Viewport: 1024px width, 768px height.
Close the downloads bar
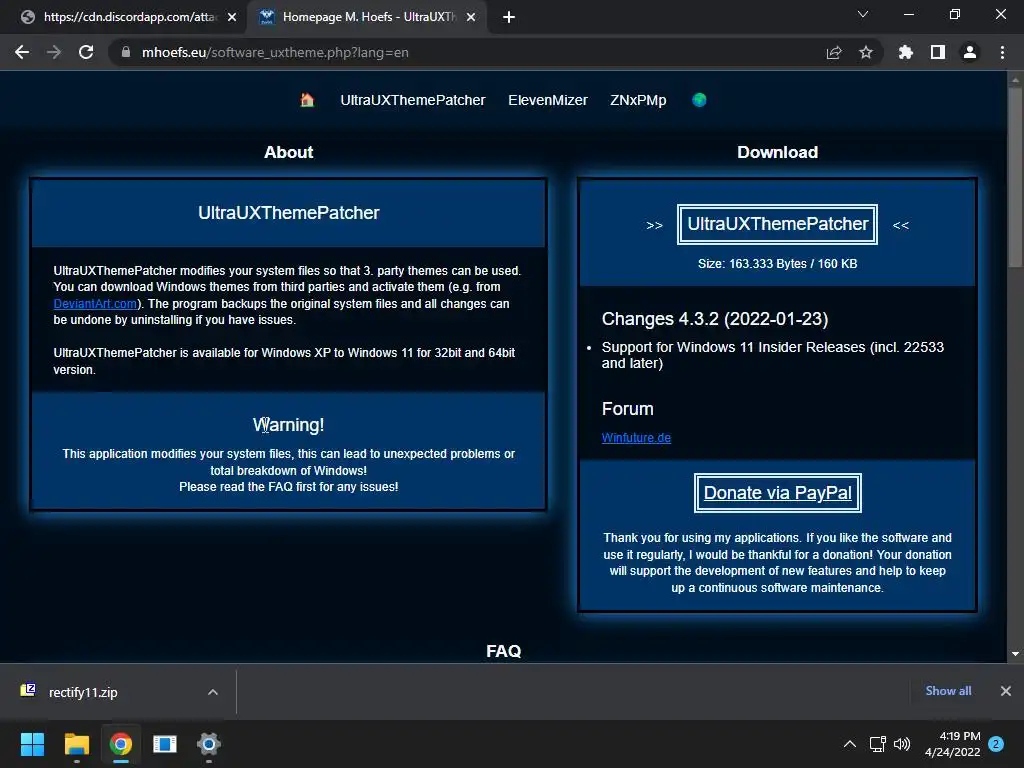1006,691
